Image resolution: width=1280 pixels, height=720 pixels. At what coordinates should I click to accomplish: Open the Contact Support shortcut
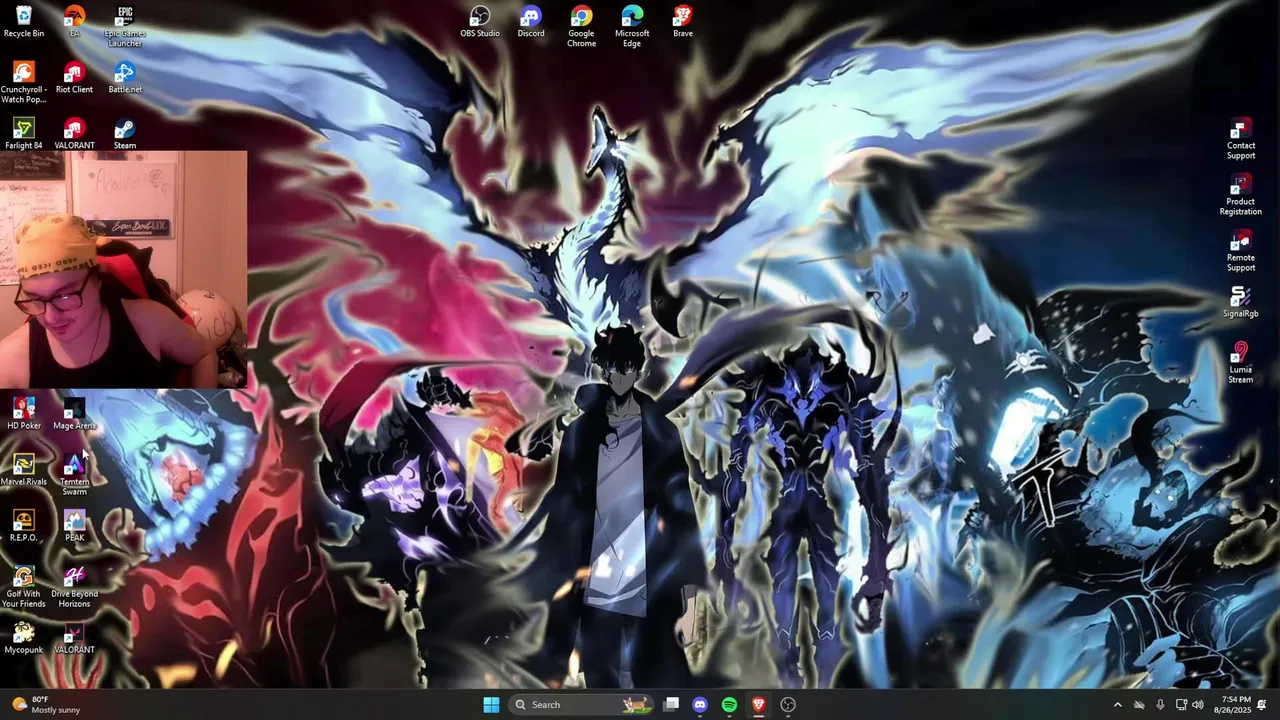click(1241, 138)
